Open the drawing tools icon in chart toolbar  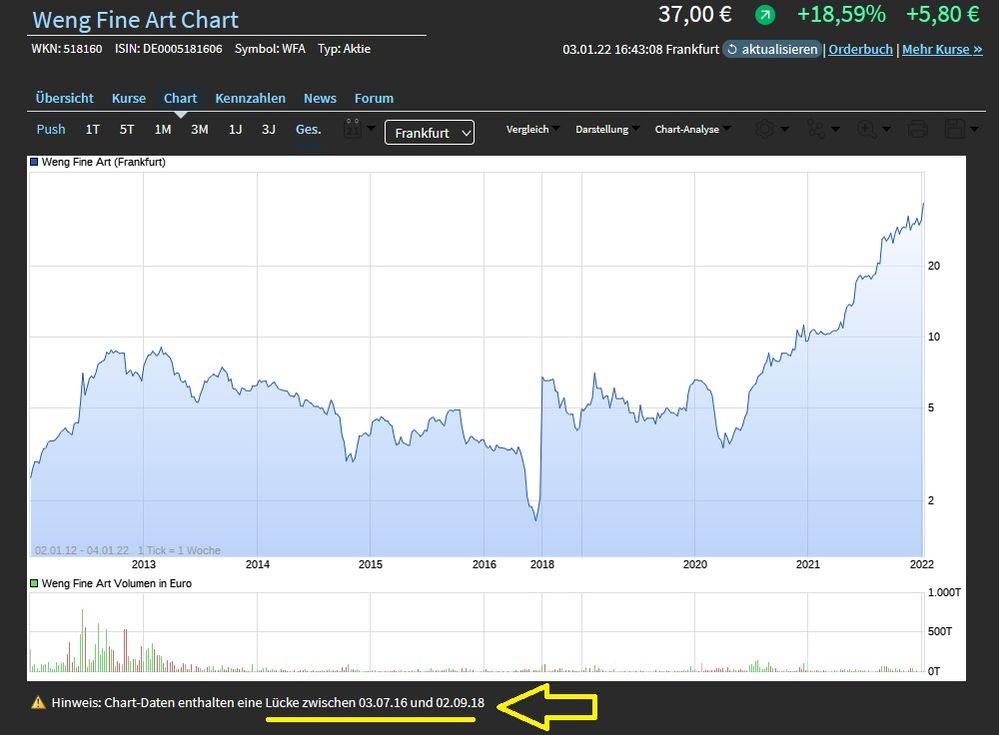tap(817, 129)
